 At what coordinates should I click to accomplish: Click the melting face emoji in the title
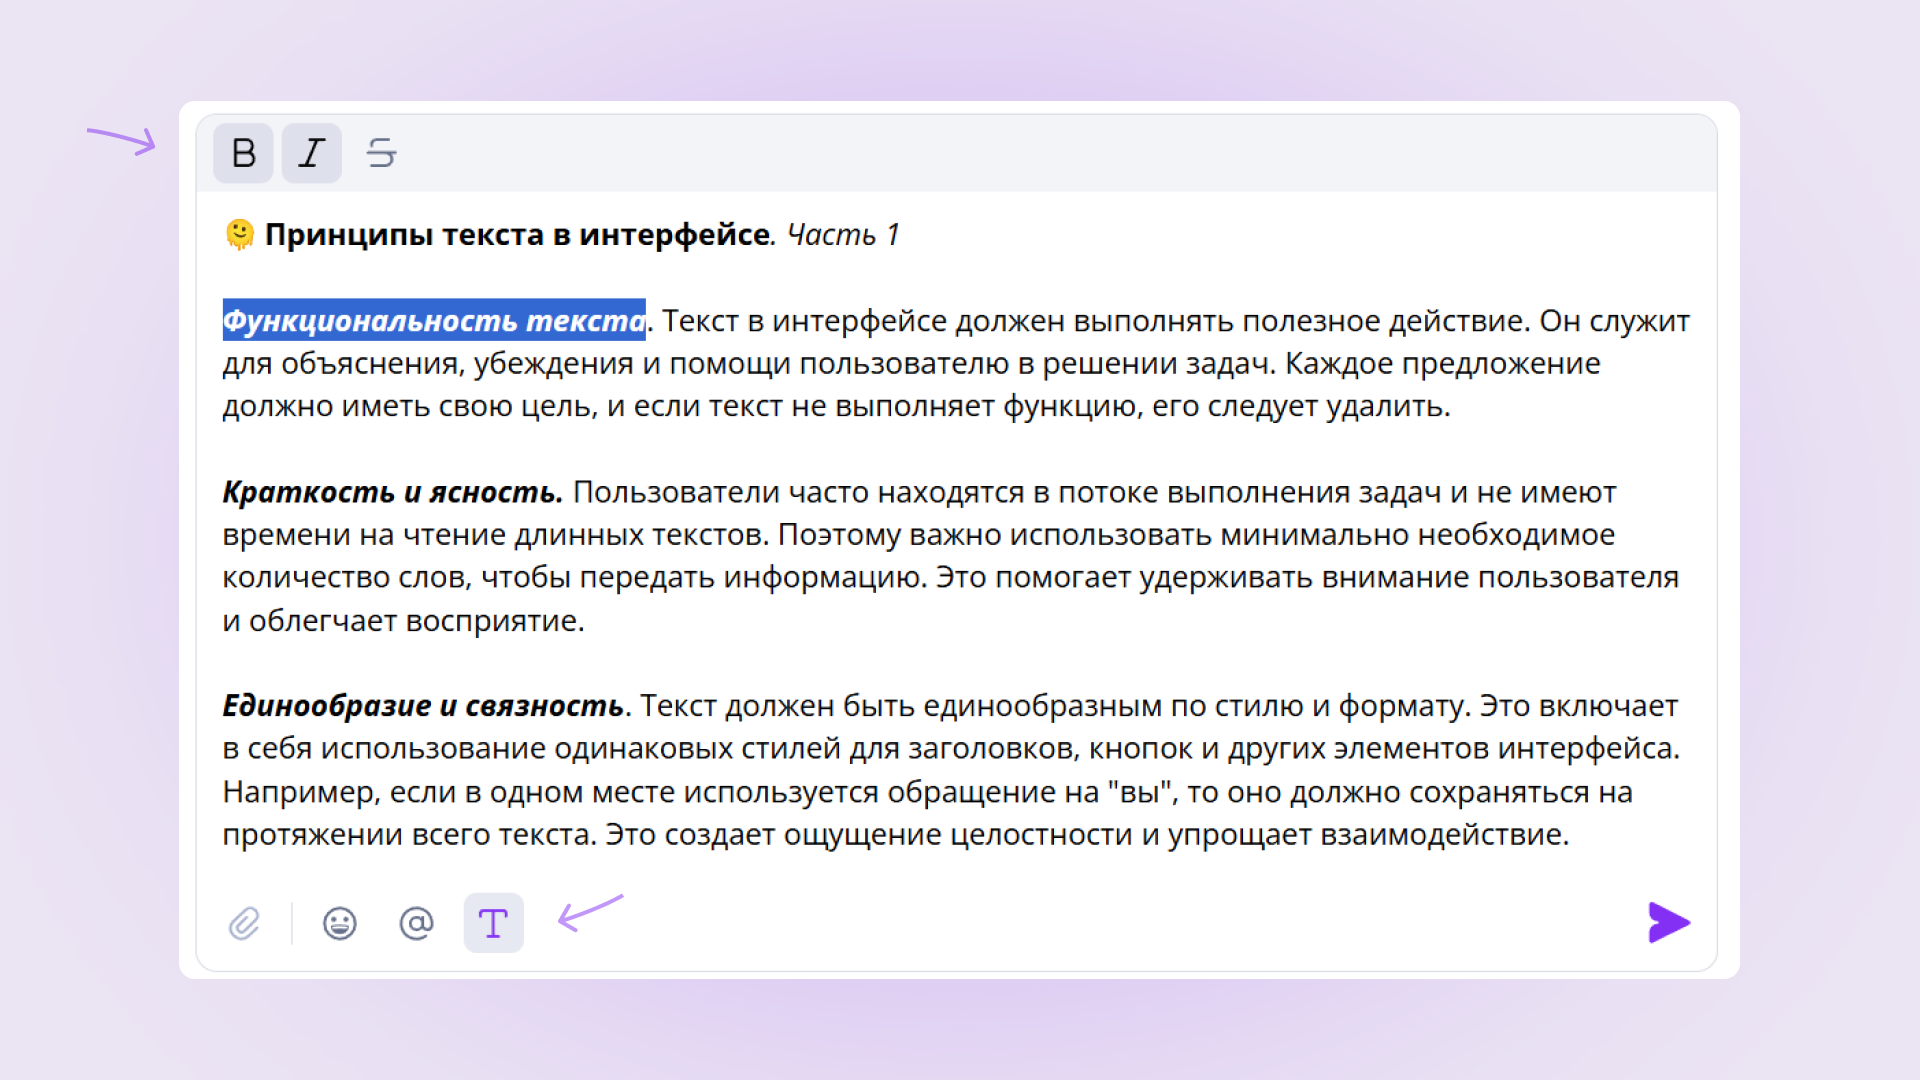pos(240,234)
